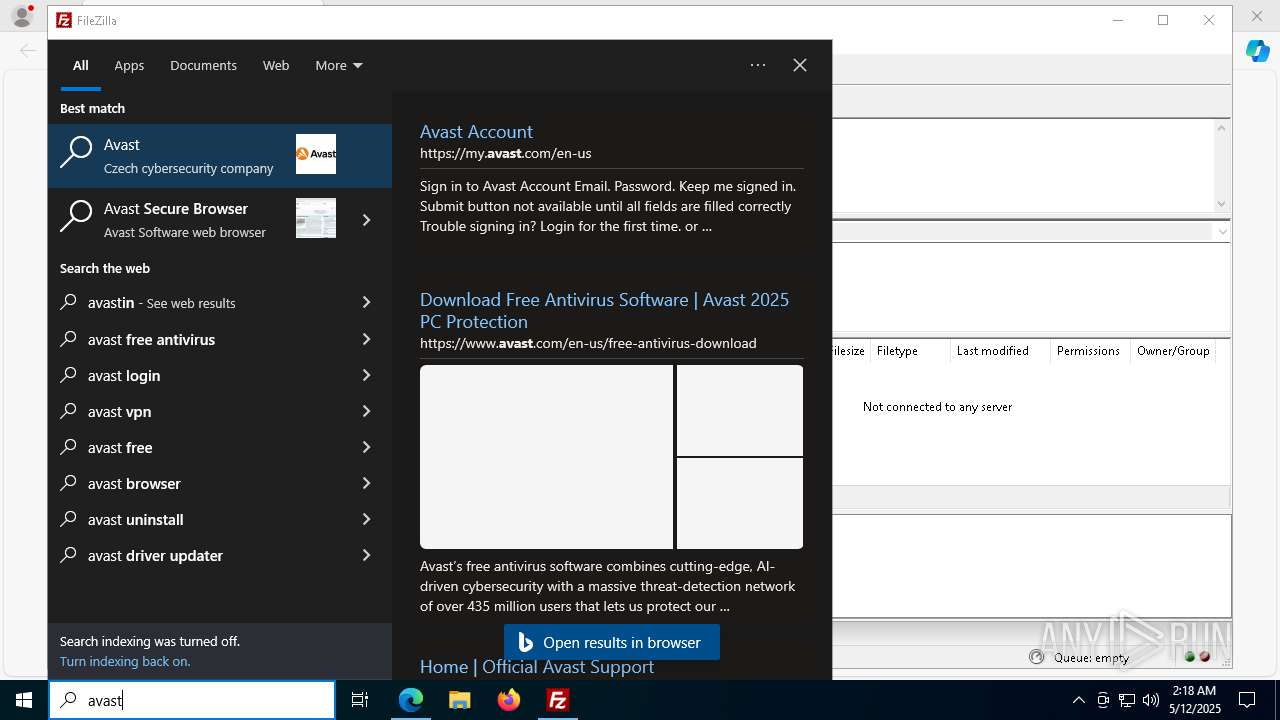Switch to the Apps search tab
This screenshot has width=1280, height=720.
[x=129, y=65]
